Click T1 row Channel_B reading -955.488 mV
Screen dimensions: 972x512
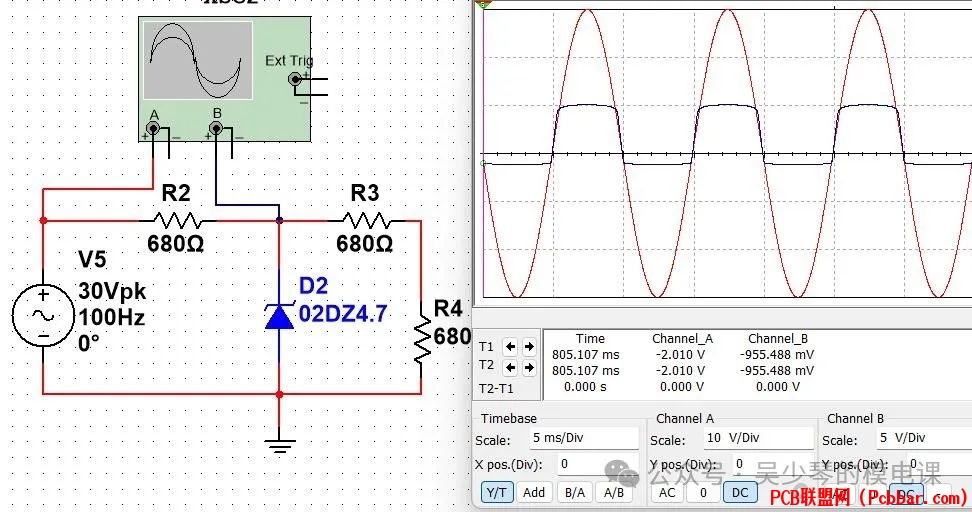(777, 355)
